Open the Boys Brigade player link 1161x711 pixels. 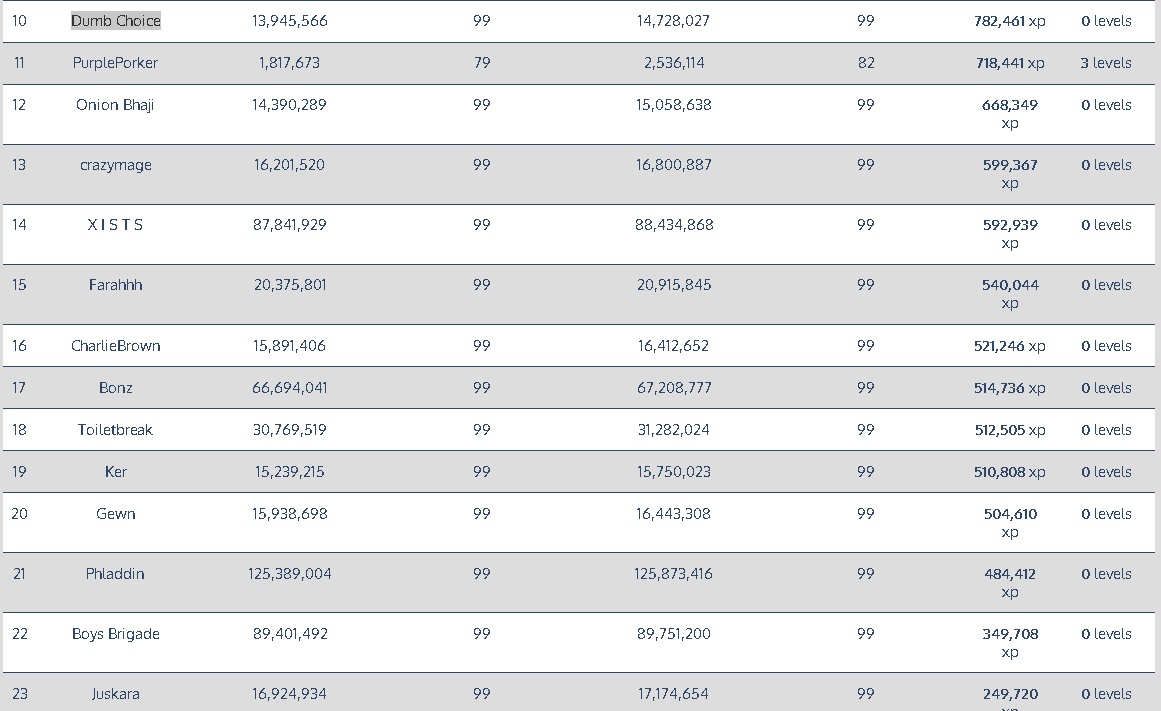[115, 634]
